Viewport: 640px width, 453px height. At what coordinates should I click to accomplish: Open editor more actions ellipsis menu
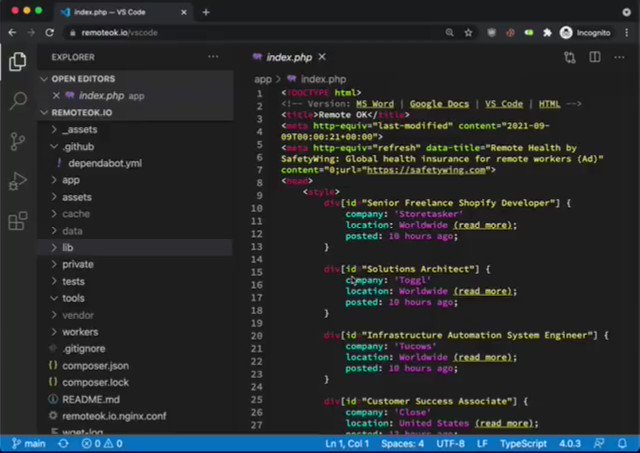(619, 57)
